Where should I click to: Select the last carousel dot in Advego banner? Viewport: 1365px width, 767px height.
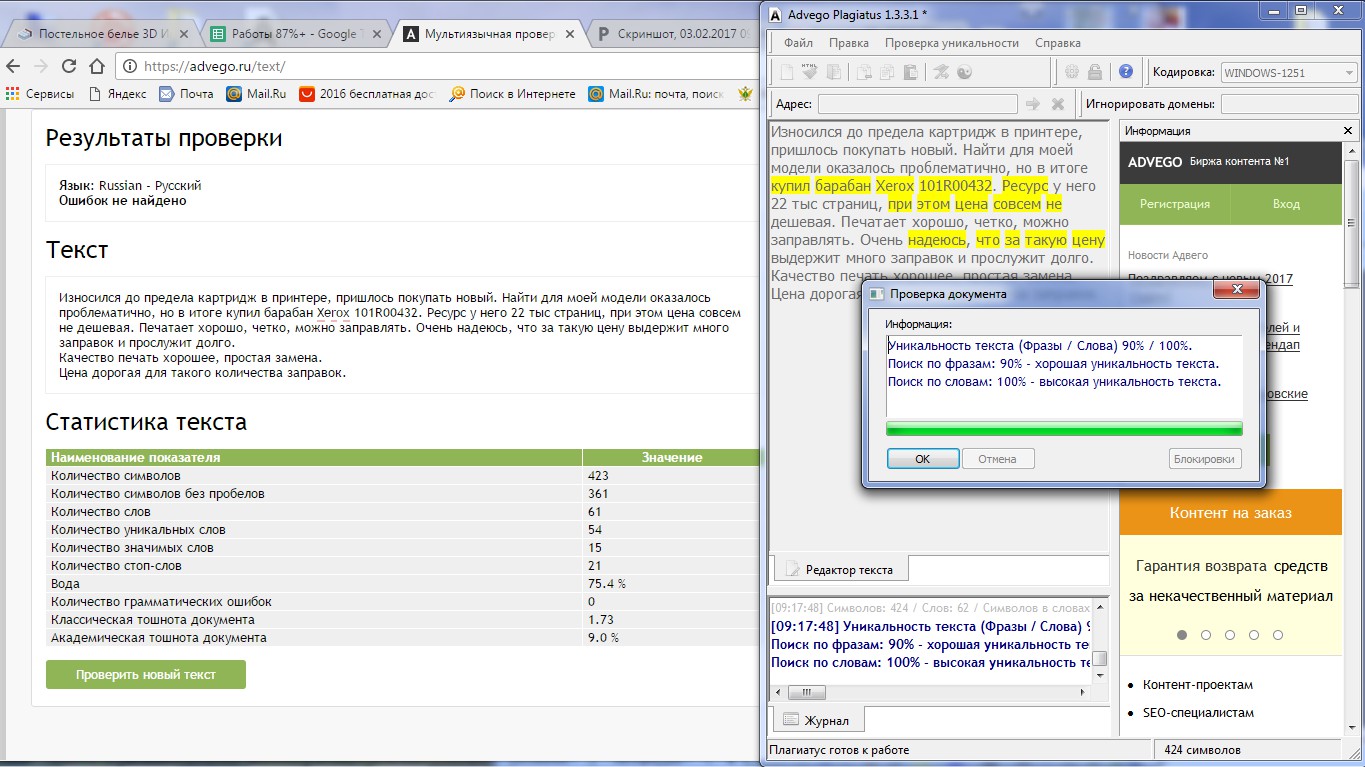tap(1278, 635)
